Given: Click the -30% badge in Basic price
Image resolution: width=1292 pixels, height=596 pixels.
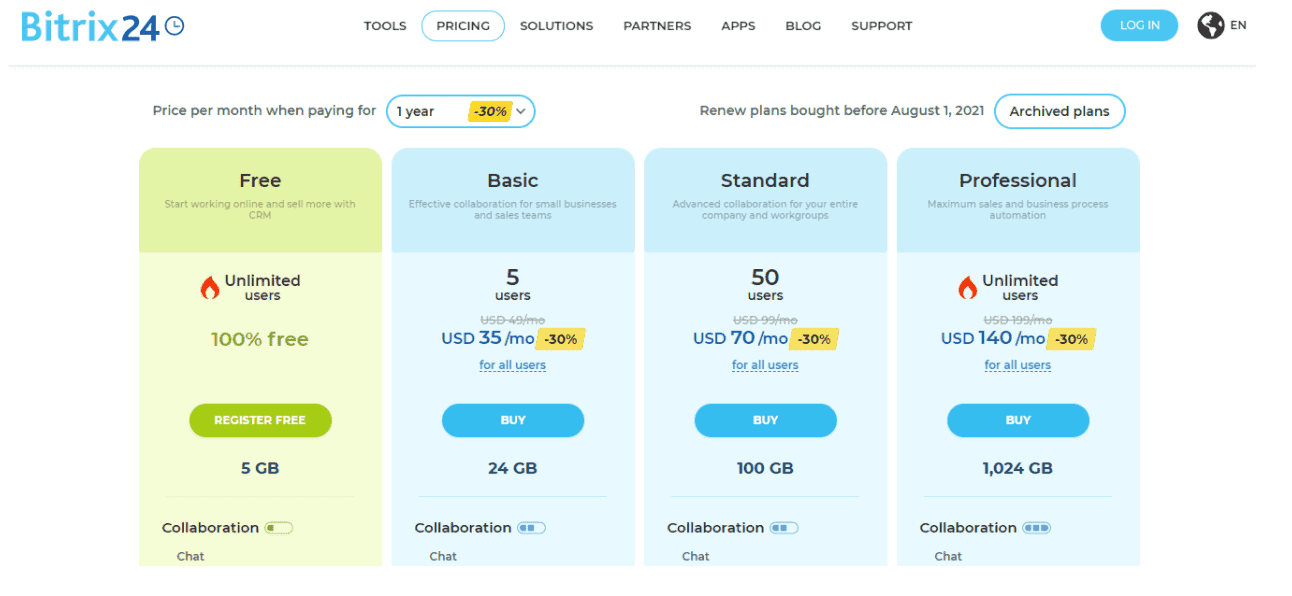Looking at the screenshot, I should click(561, 339).
